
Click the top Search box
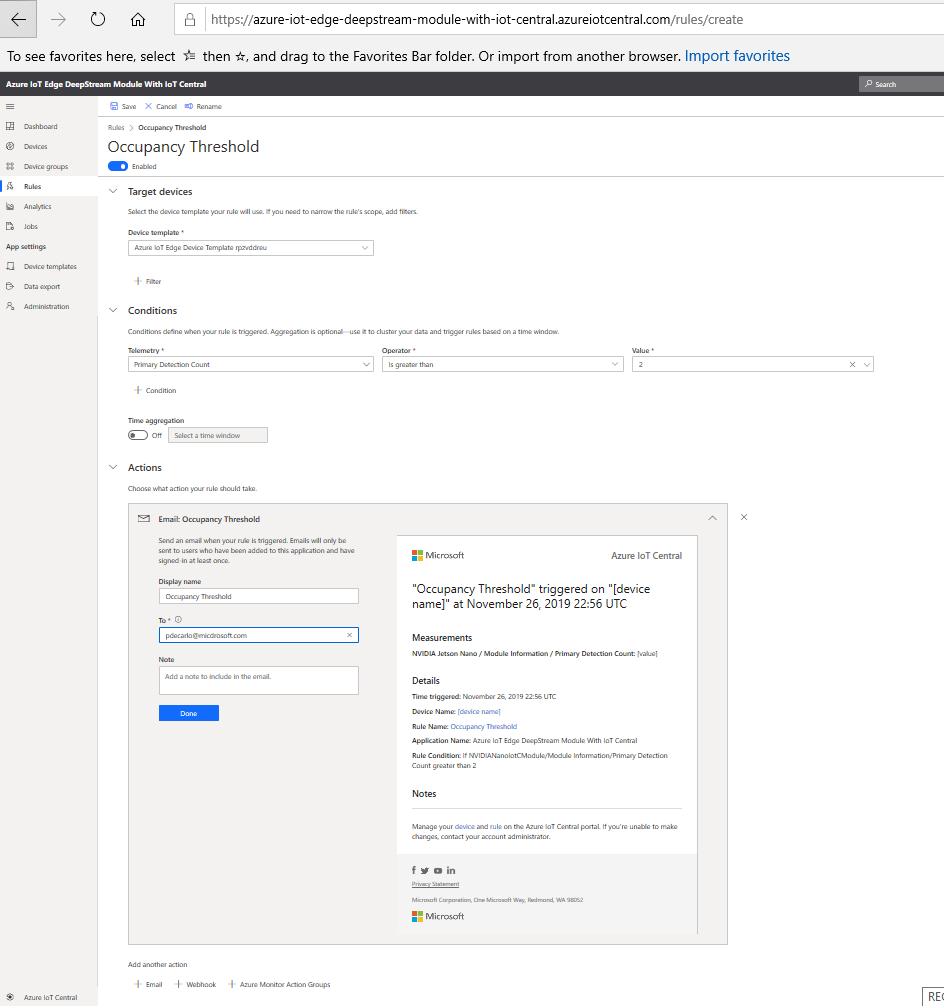point(902,84)
